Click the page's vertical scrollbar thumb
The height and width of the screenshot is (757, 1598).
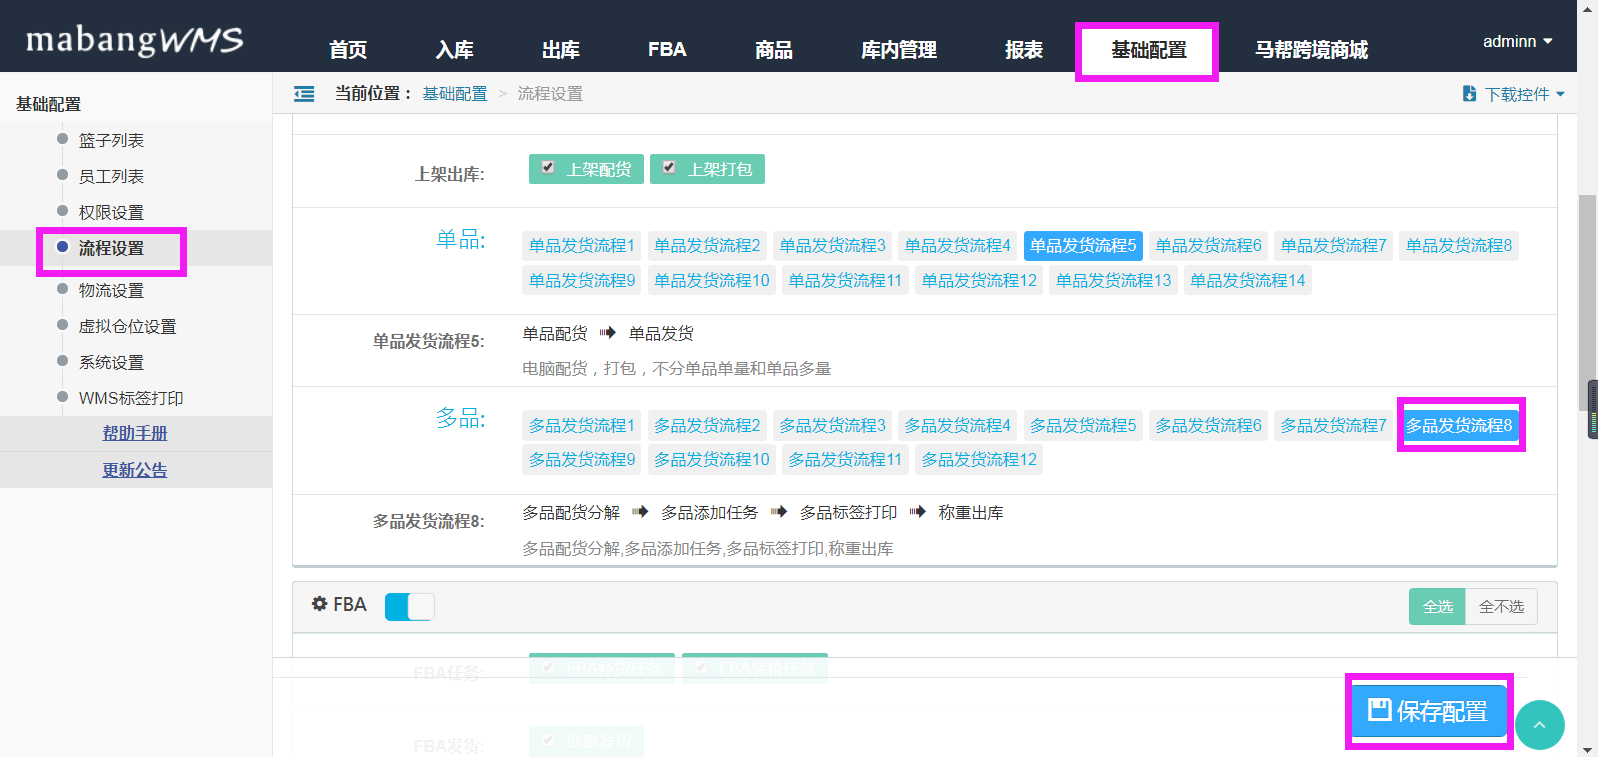(x=1587, y=303)
